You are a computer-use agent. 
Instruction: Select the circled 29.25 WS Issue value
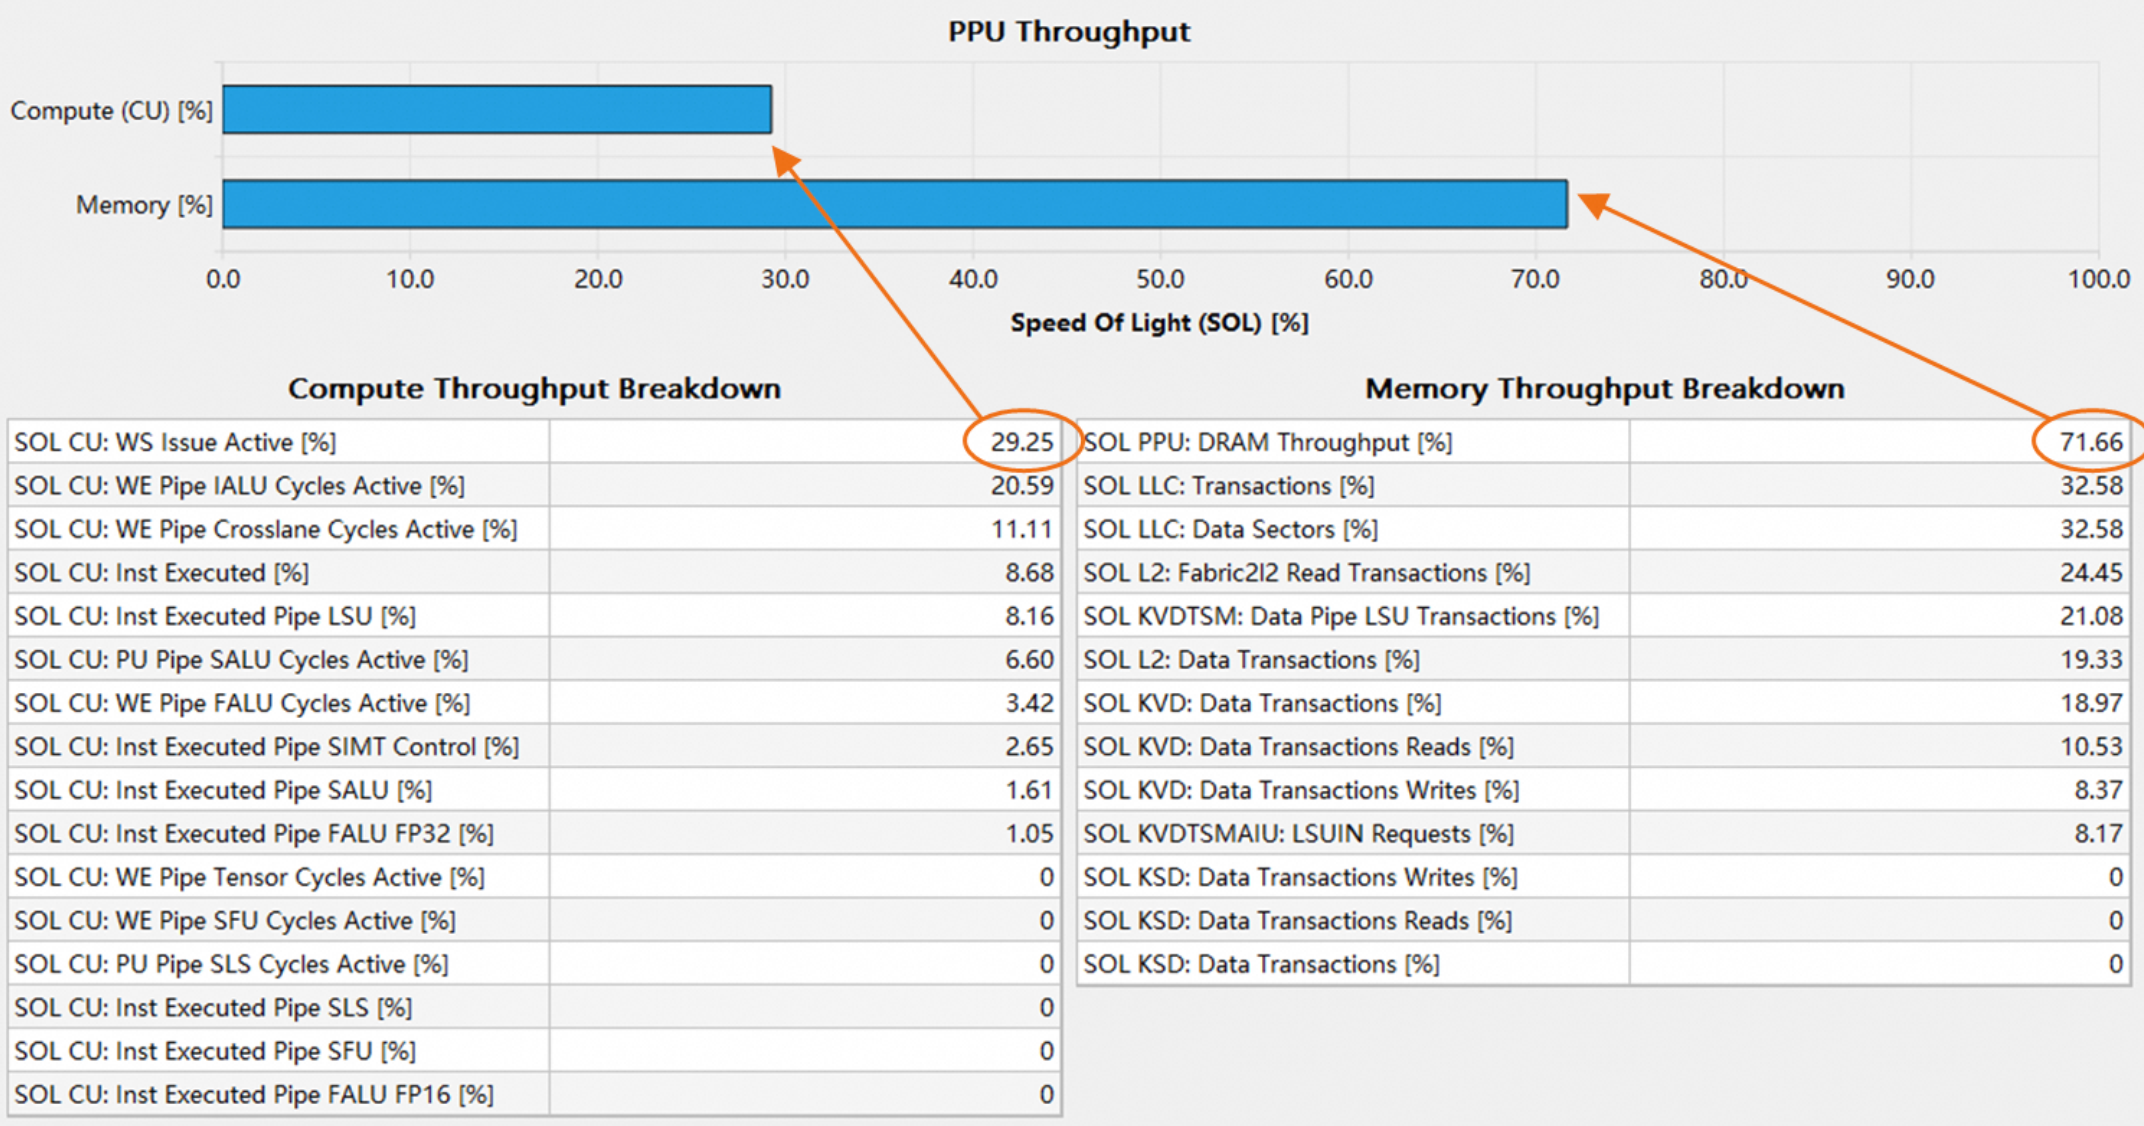pyautogui.click(x=1021, y=442)
